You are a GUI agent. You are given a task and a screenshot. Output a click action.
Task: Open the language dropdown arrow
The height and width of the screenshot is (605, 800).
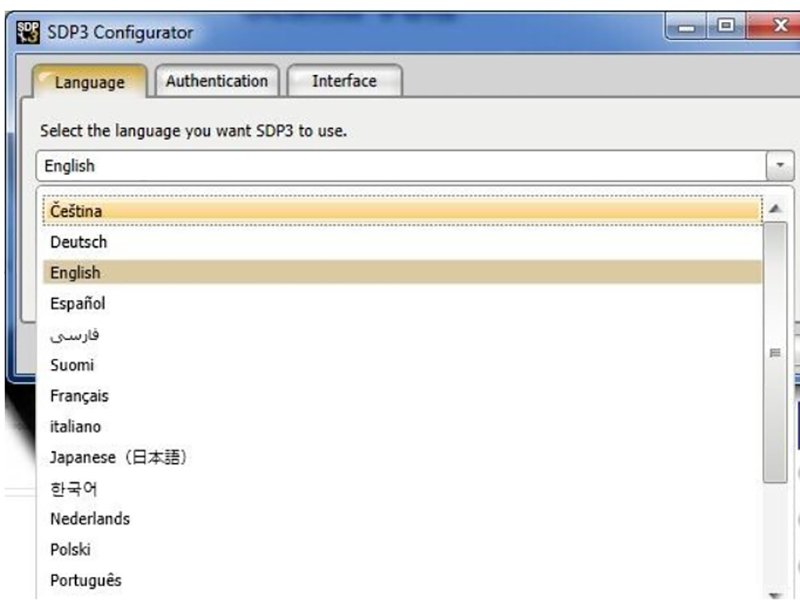(780, 165)
